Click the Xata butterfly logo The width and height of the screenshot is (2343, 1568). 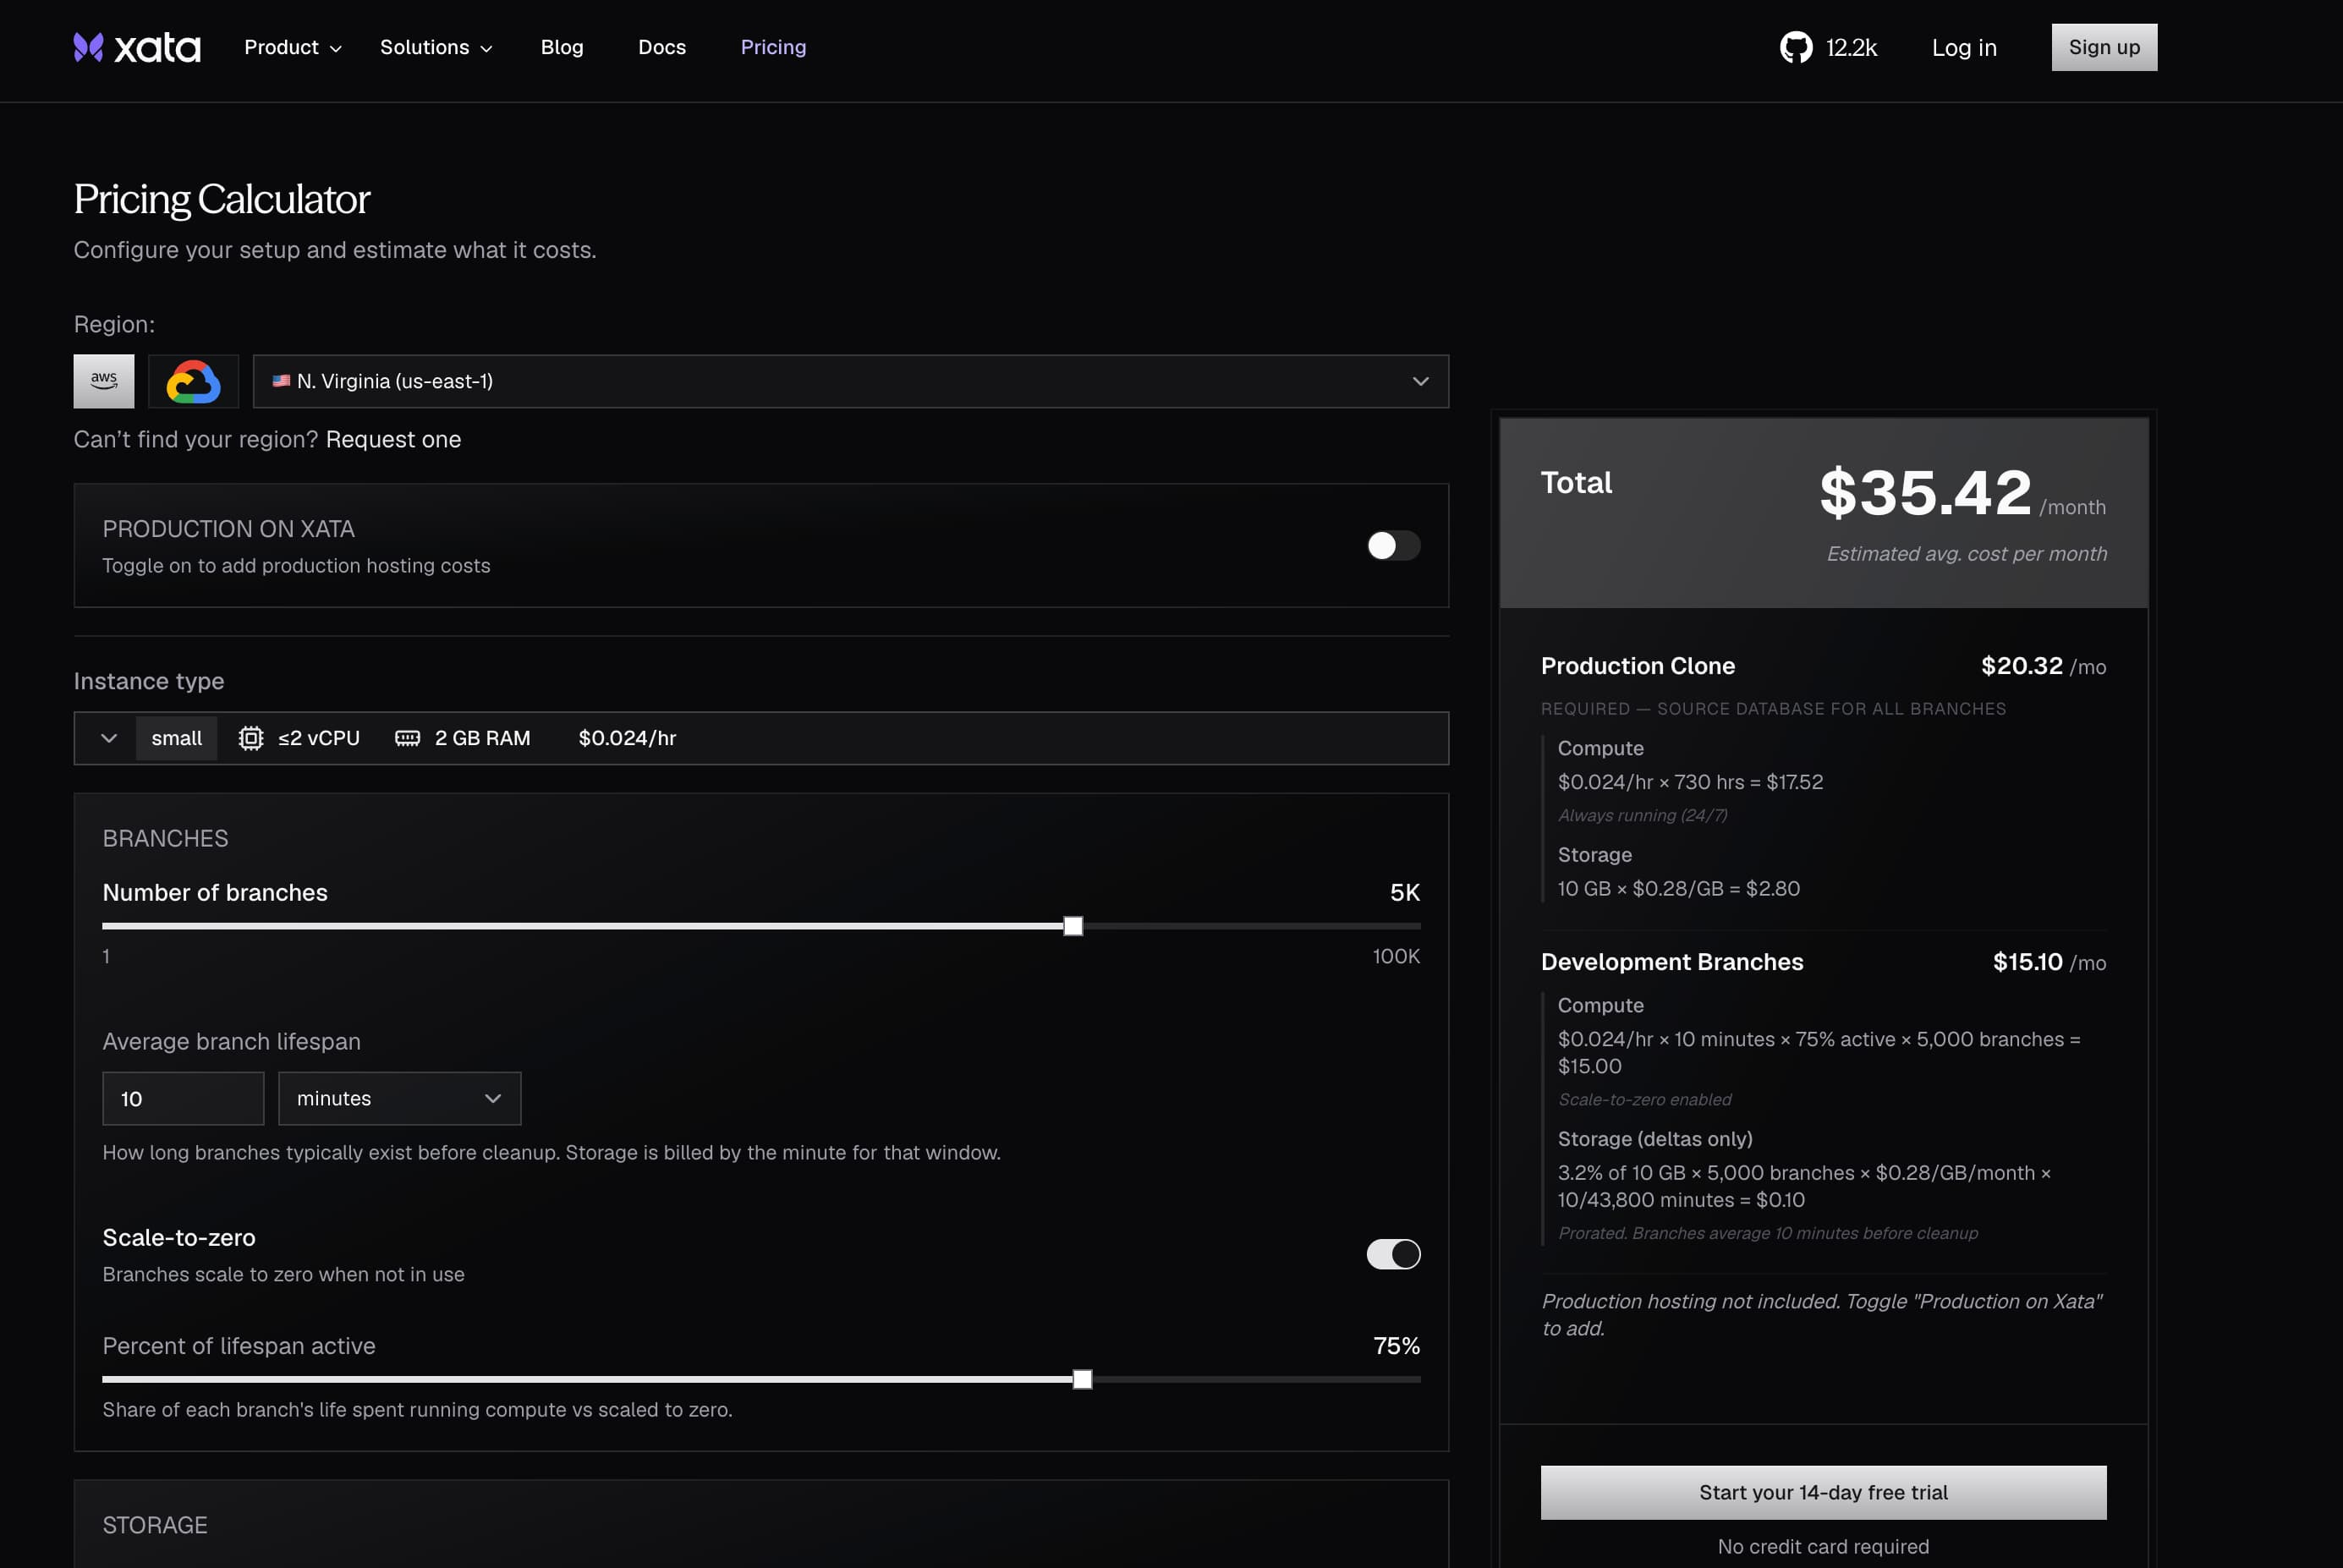(88, 47)
